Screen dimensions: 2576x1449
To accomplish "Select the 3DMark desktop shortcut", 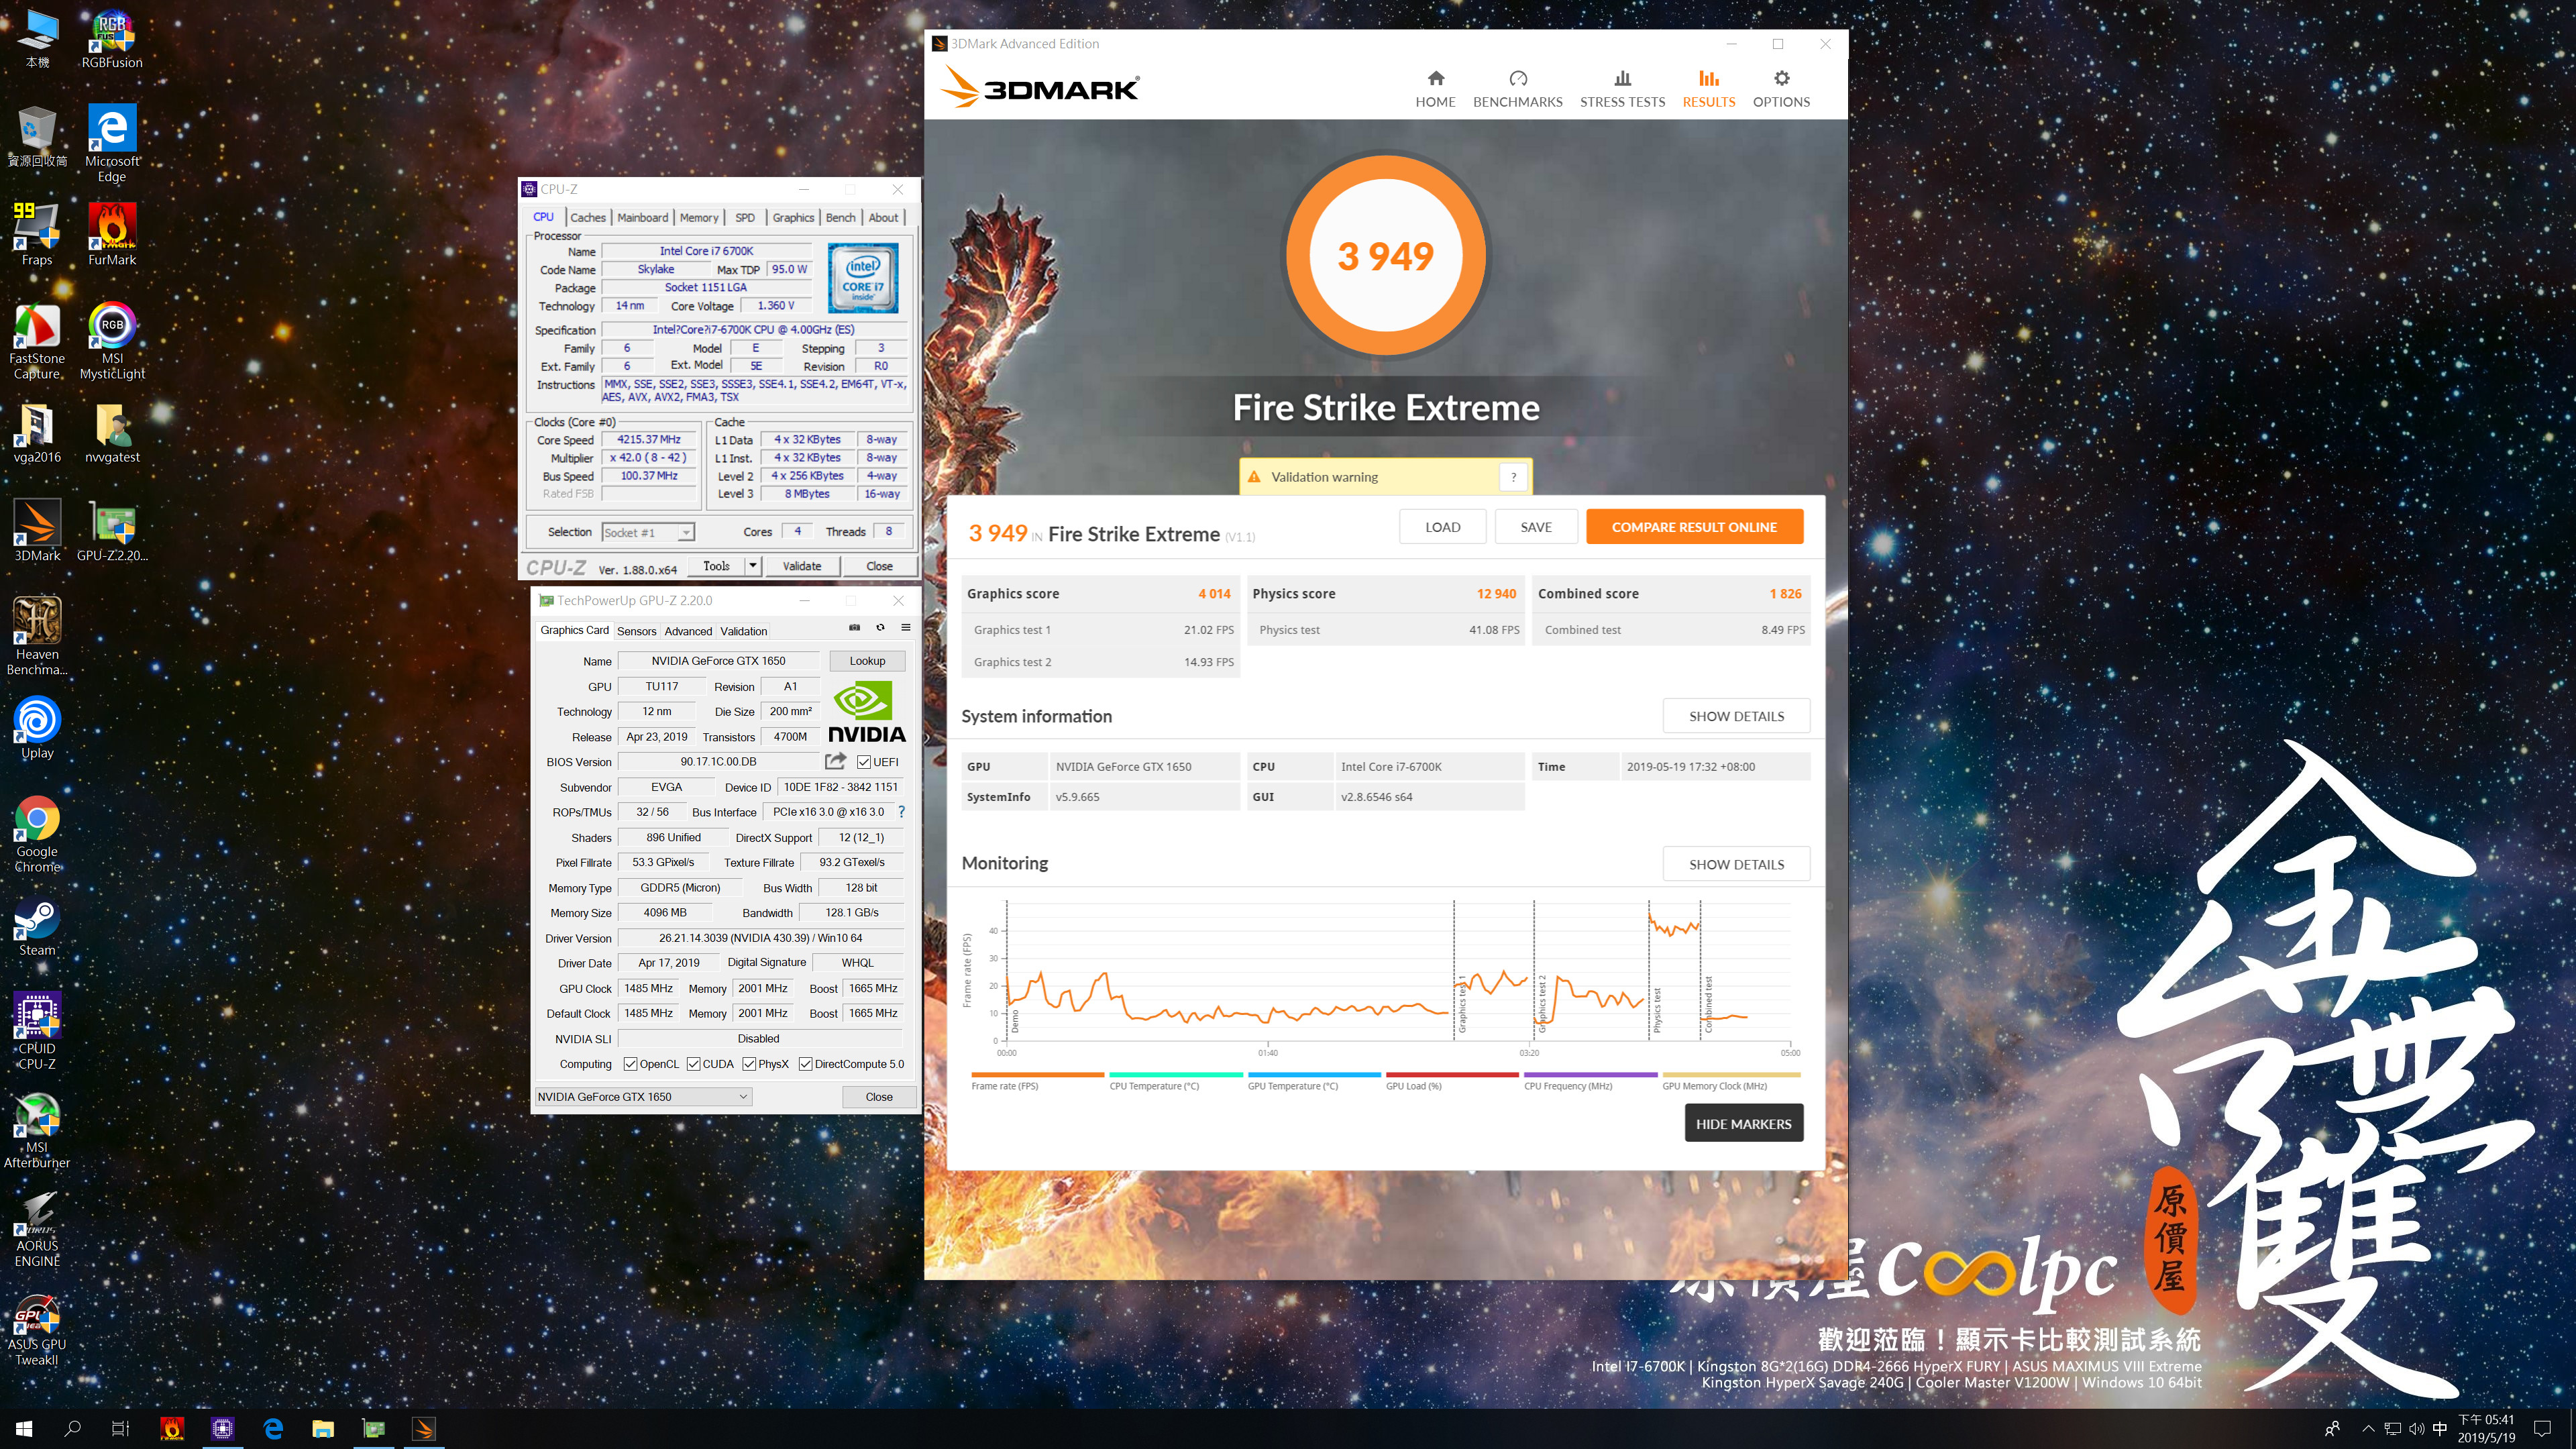I will pos(37,530).
